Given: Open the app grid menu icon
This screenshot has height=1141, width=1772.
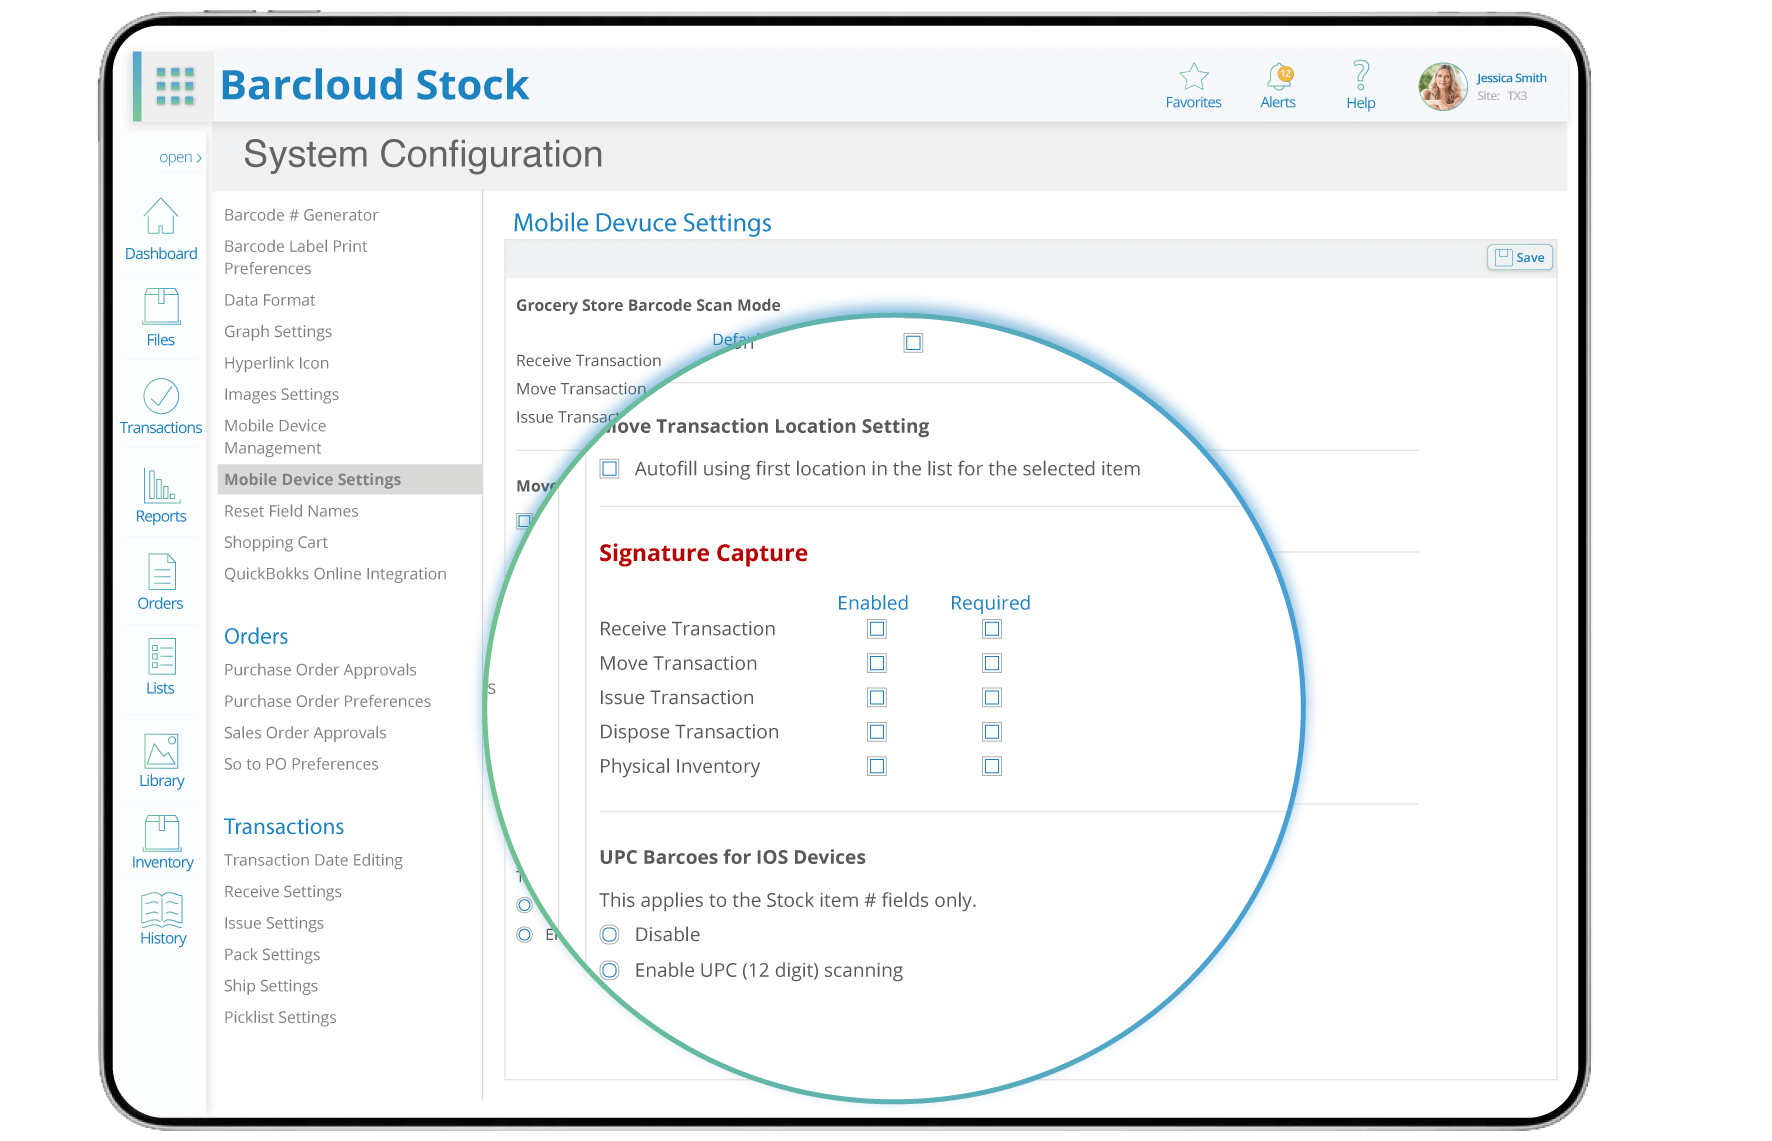Looking at the screenshot, I should tap(175, 86).
